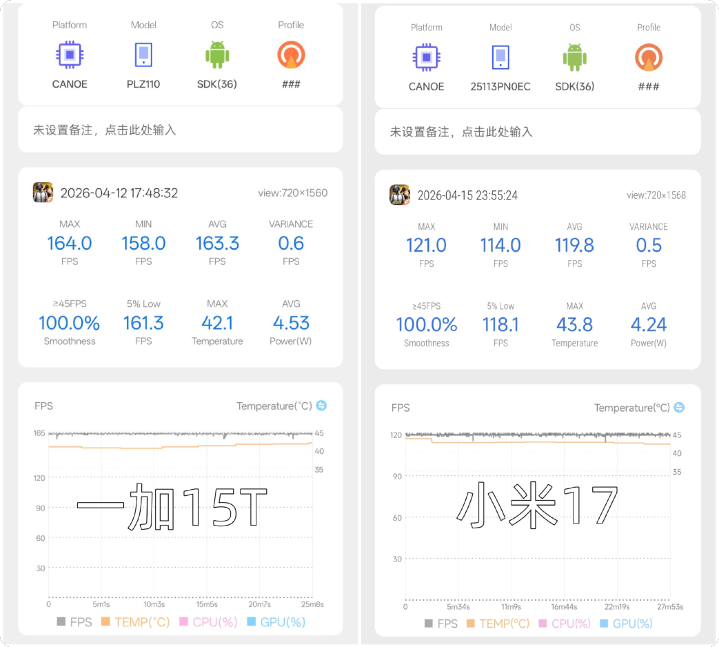Click the 42.1 MAX Temperature value
This screenshot has width=719, height=647.
217,323
